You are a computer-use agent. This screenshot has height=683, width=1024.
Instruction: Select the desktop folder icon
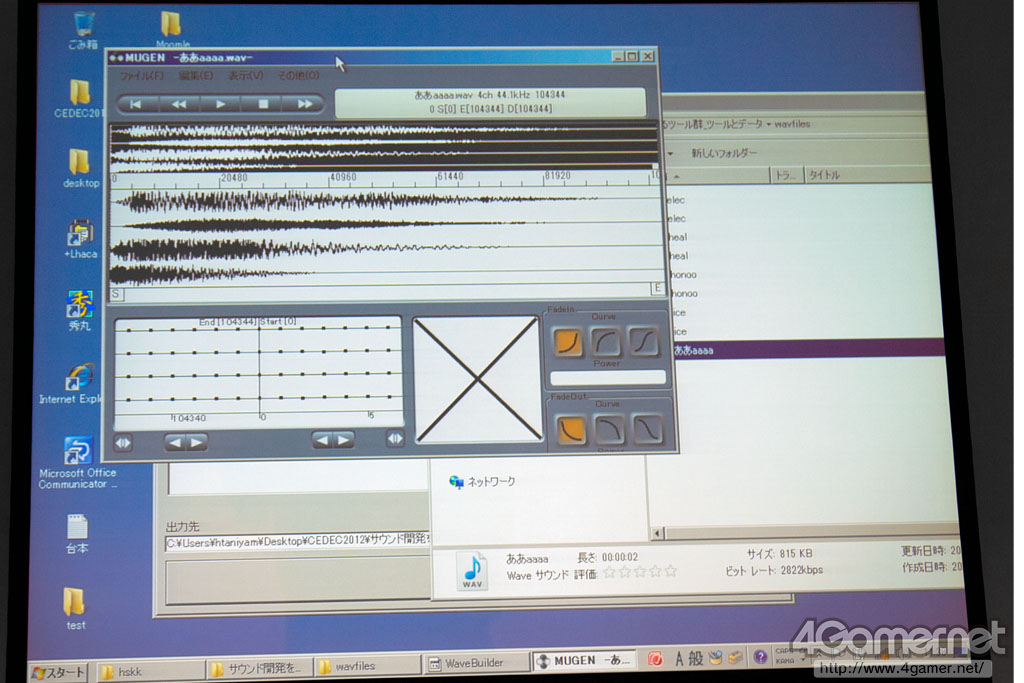(x=80, y=168)
